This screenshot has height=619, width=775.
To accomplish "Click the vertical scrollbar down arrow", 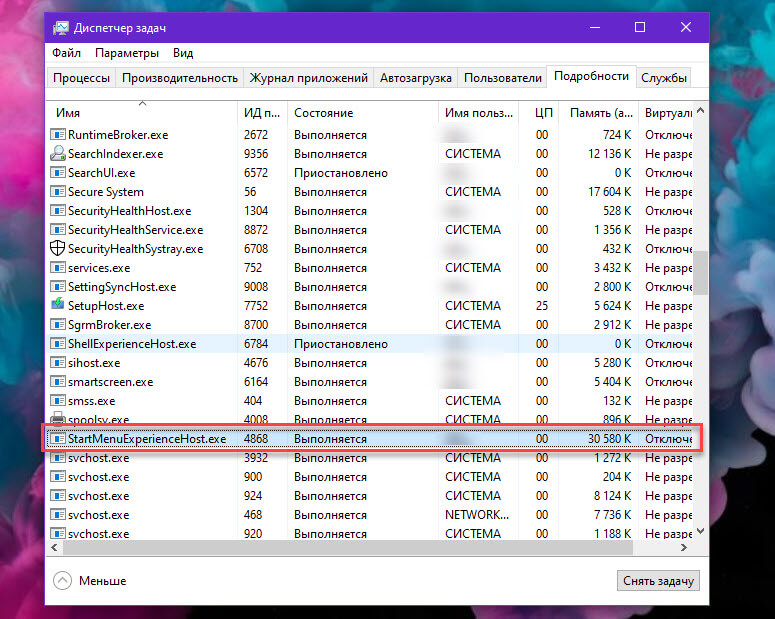I will tap(700, 531).
